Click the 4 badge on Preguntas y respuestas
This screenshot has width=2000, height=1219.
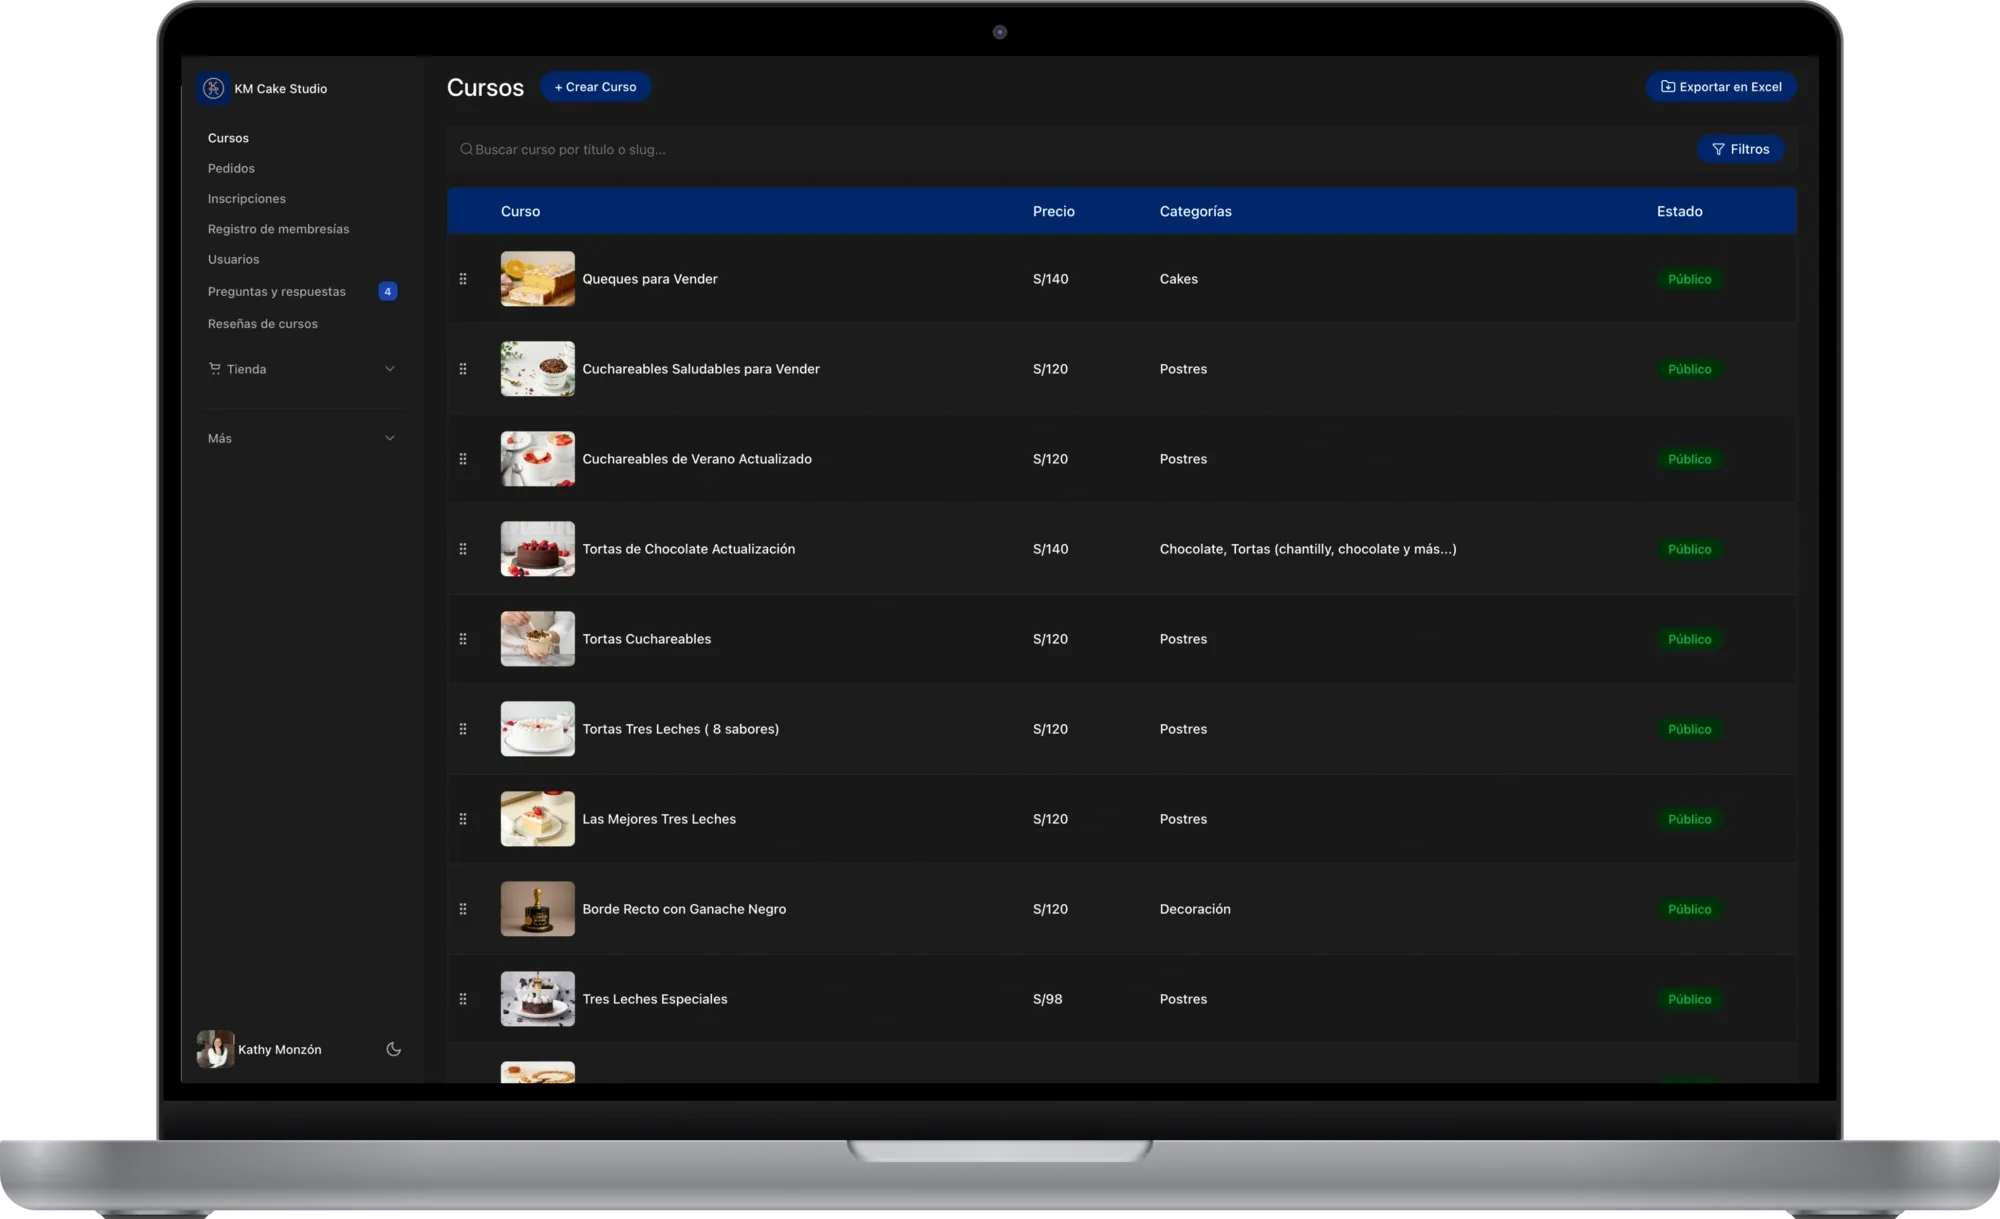[388, 291]
